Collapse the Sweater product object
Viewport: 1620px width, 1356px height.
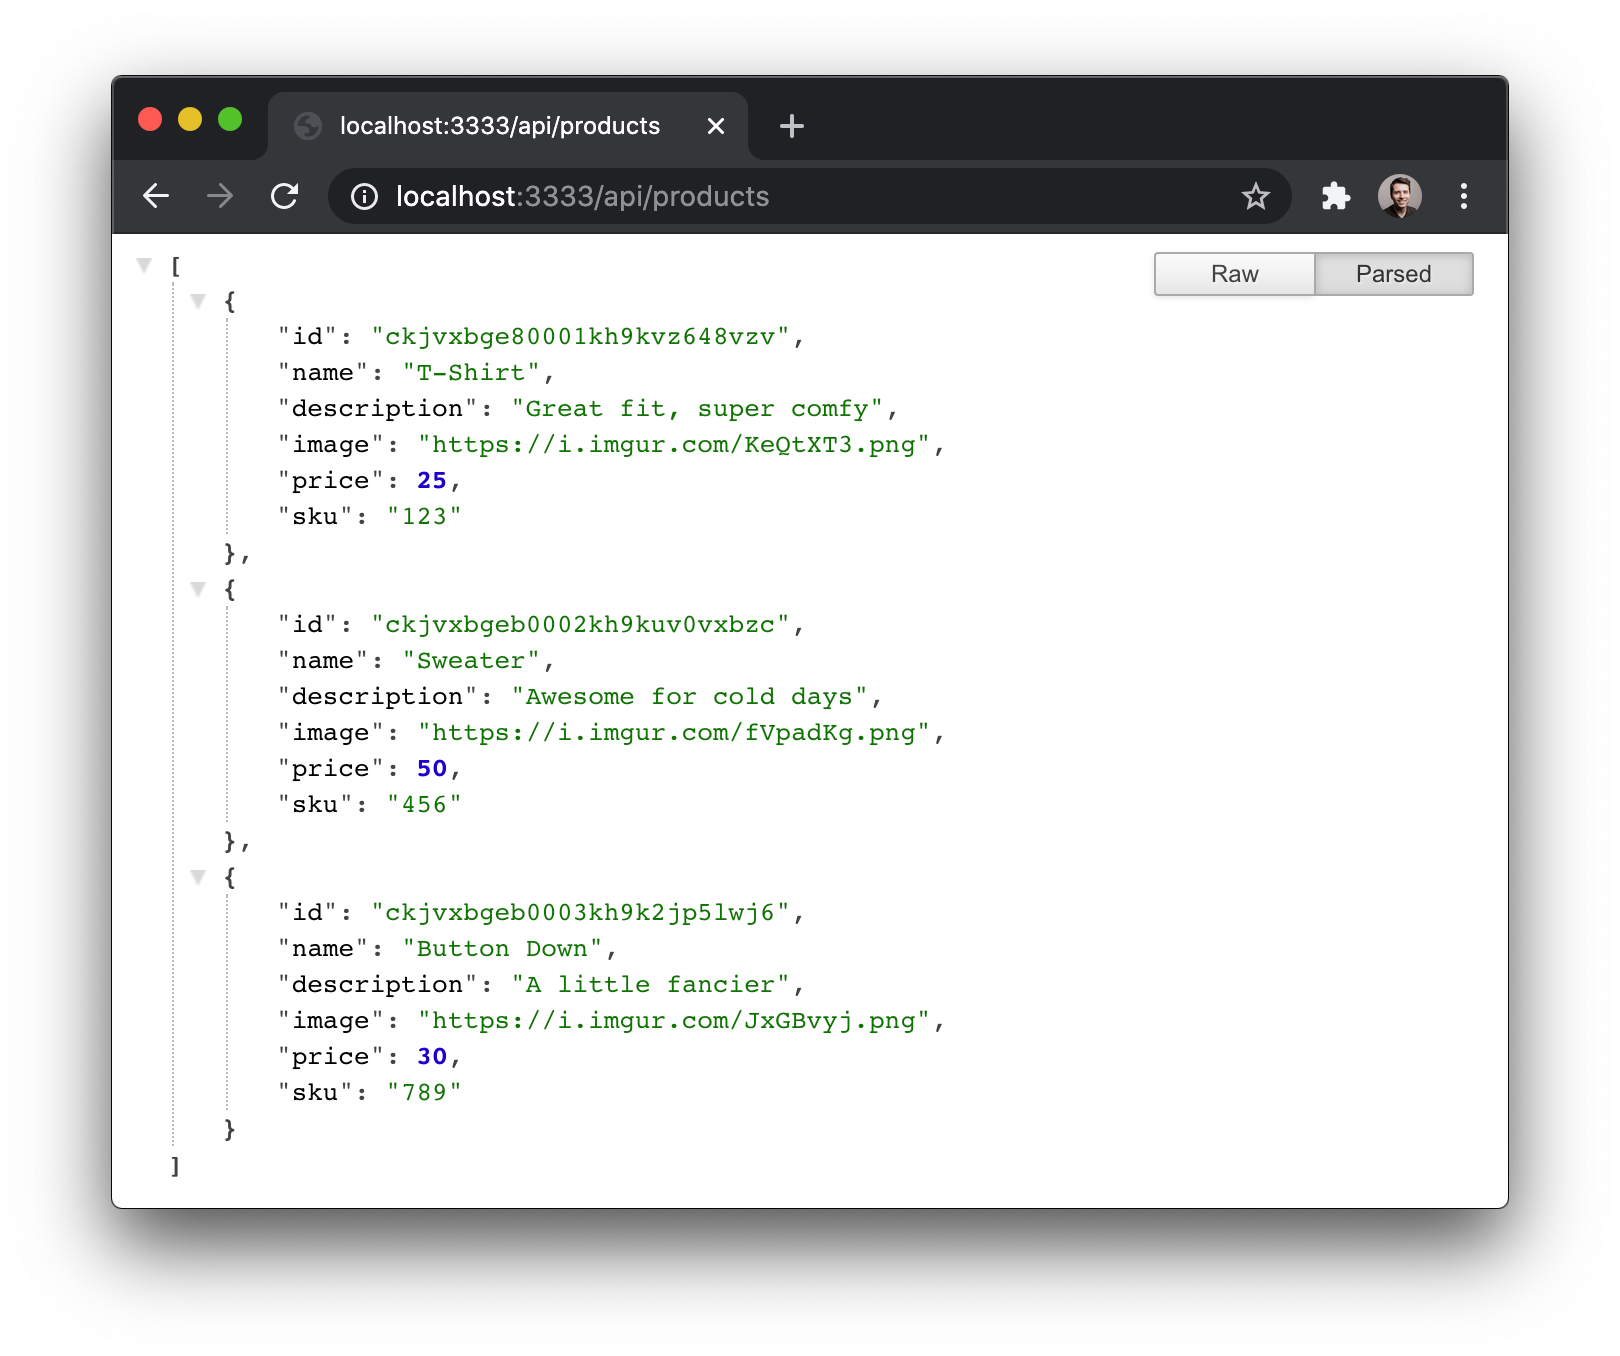(199, 589)
